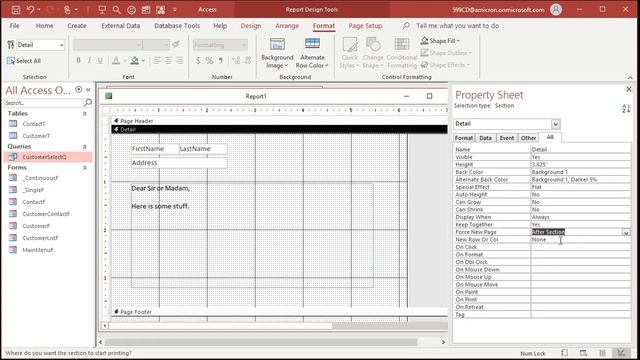
Task: Switch to the Other tab in the Property Sheet
Action: point(528,138)
